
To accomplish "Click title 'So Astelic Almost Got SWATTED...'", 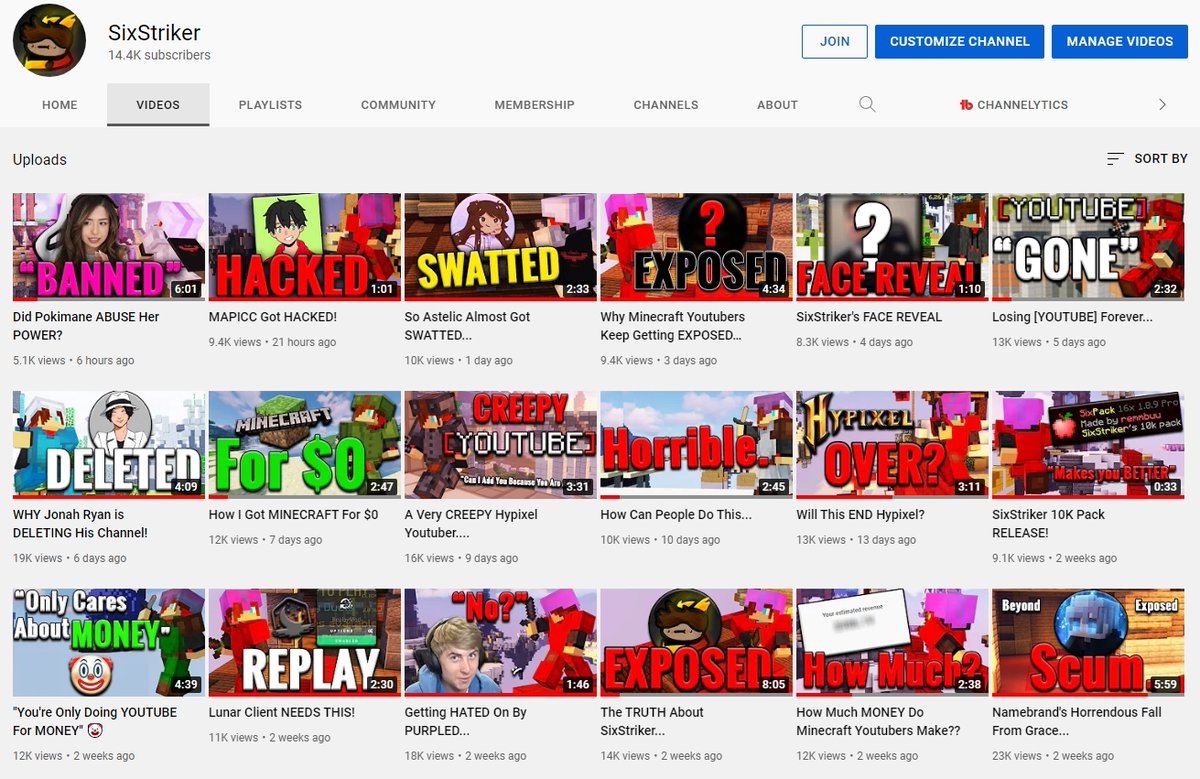I will [x=468, y=326].
